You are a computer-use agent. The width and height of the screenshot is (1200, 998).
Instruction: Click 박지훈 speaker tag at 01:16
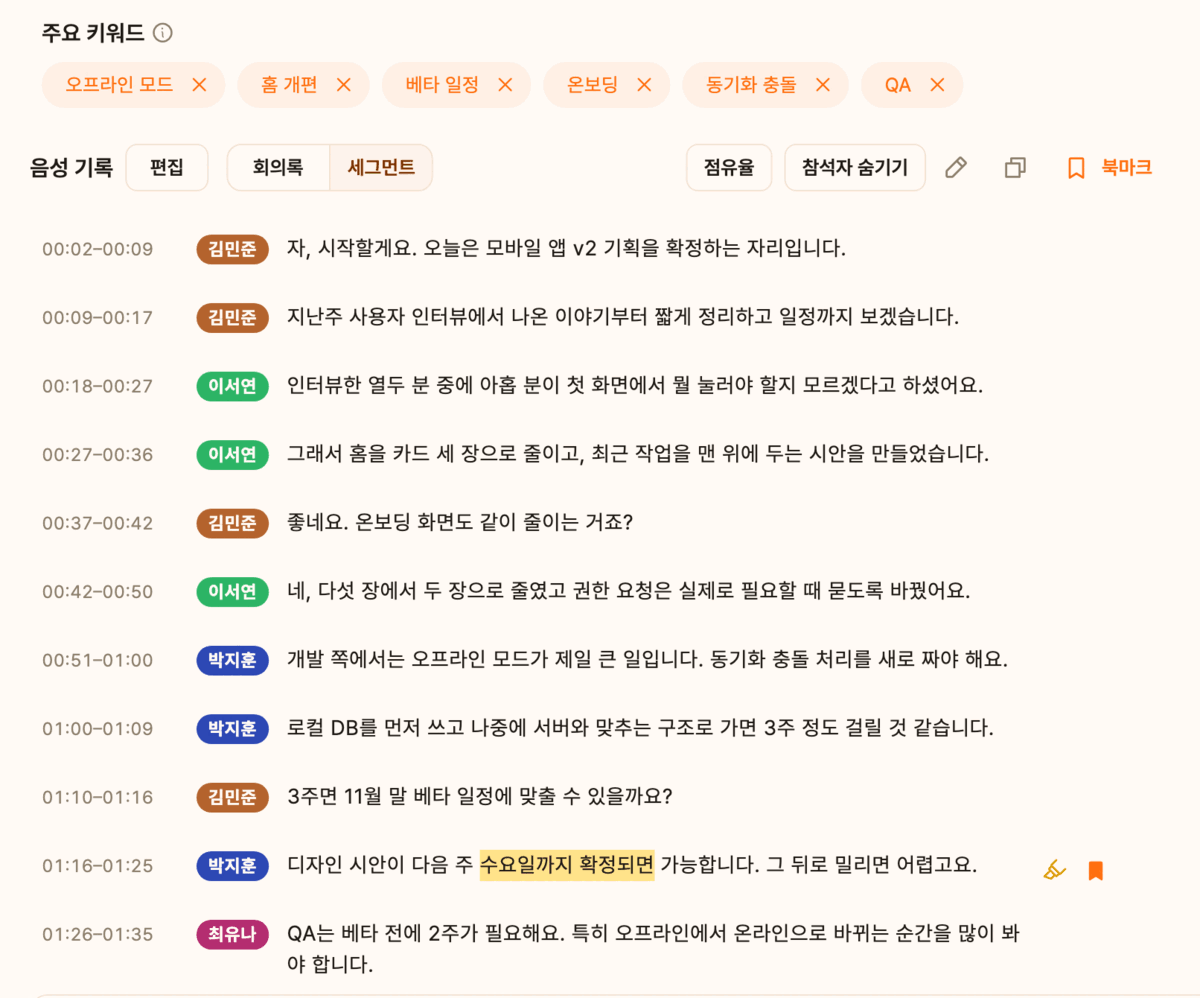(x=233, y=866)
